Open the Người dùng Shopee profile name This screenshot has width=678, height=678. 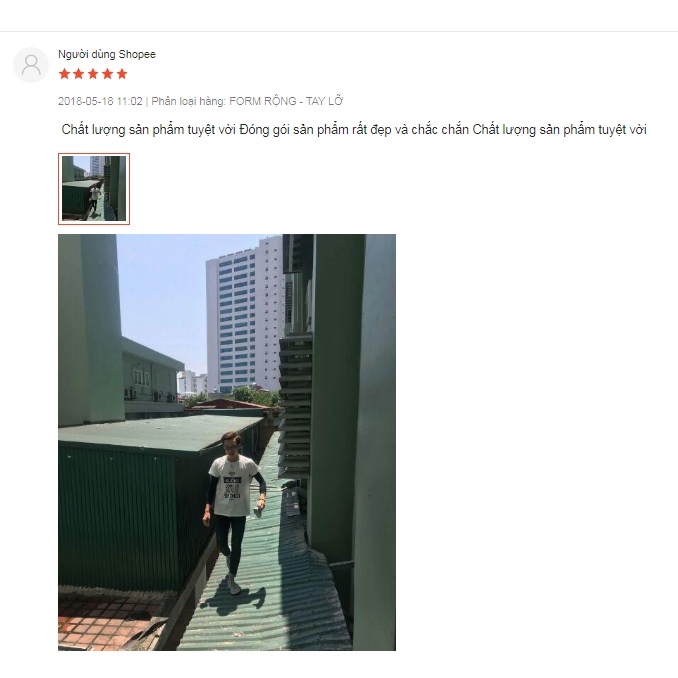click(x=107, y=54)
